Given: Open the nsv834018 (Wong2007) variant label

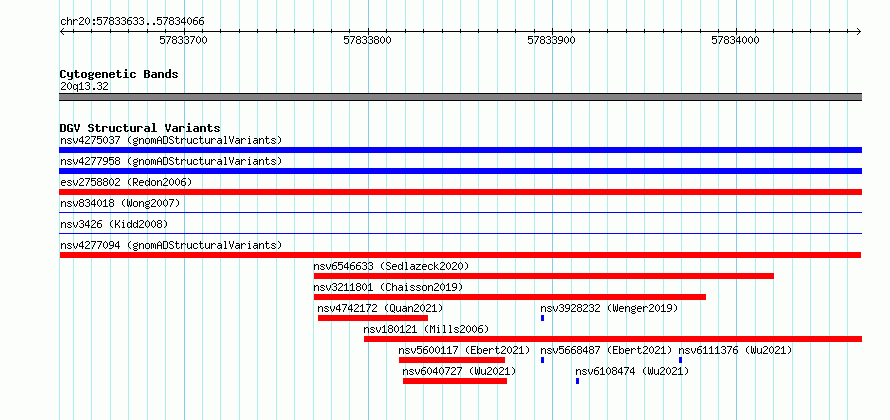Looking at the screenshot, I should click(120, 203).
